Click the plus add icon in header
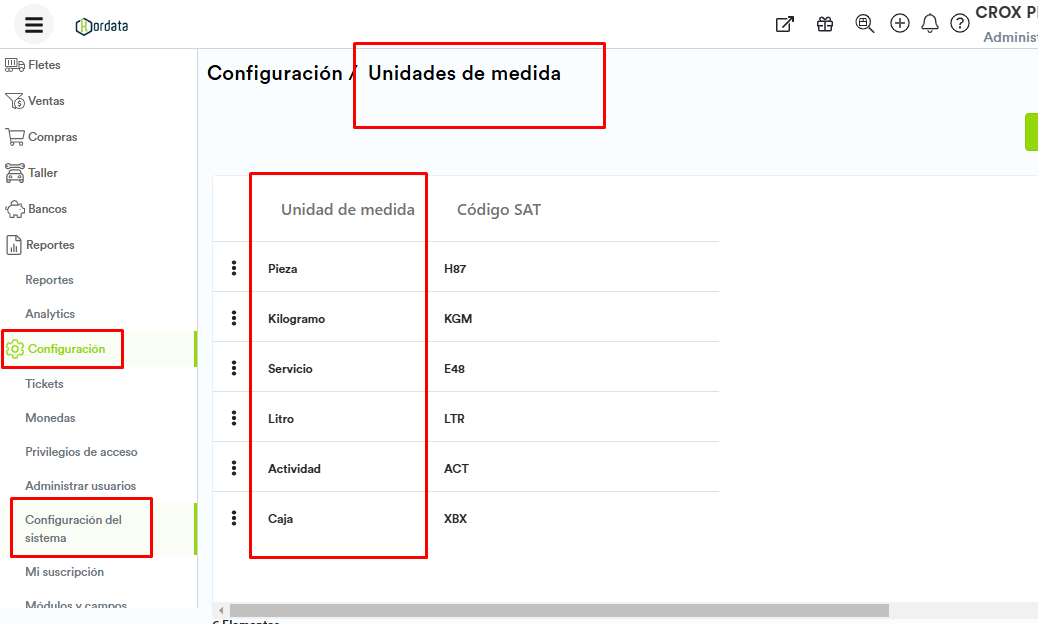This screenshot has height=624, width=1038. coord(900,23)
